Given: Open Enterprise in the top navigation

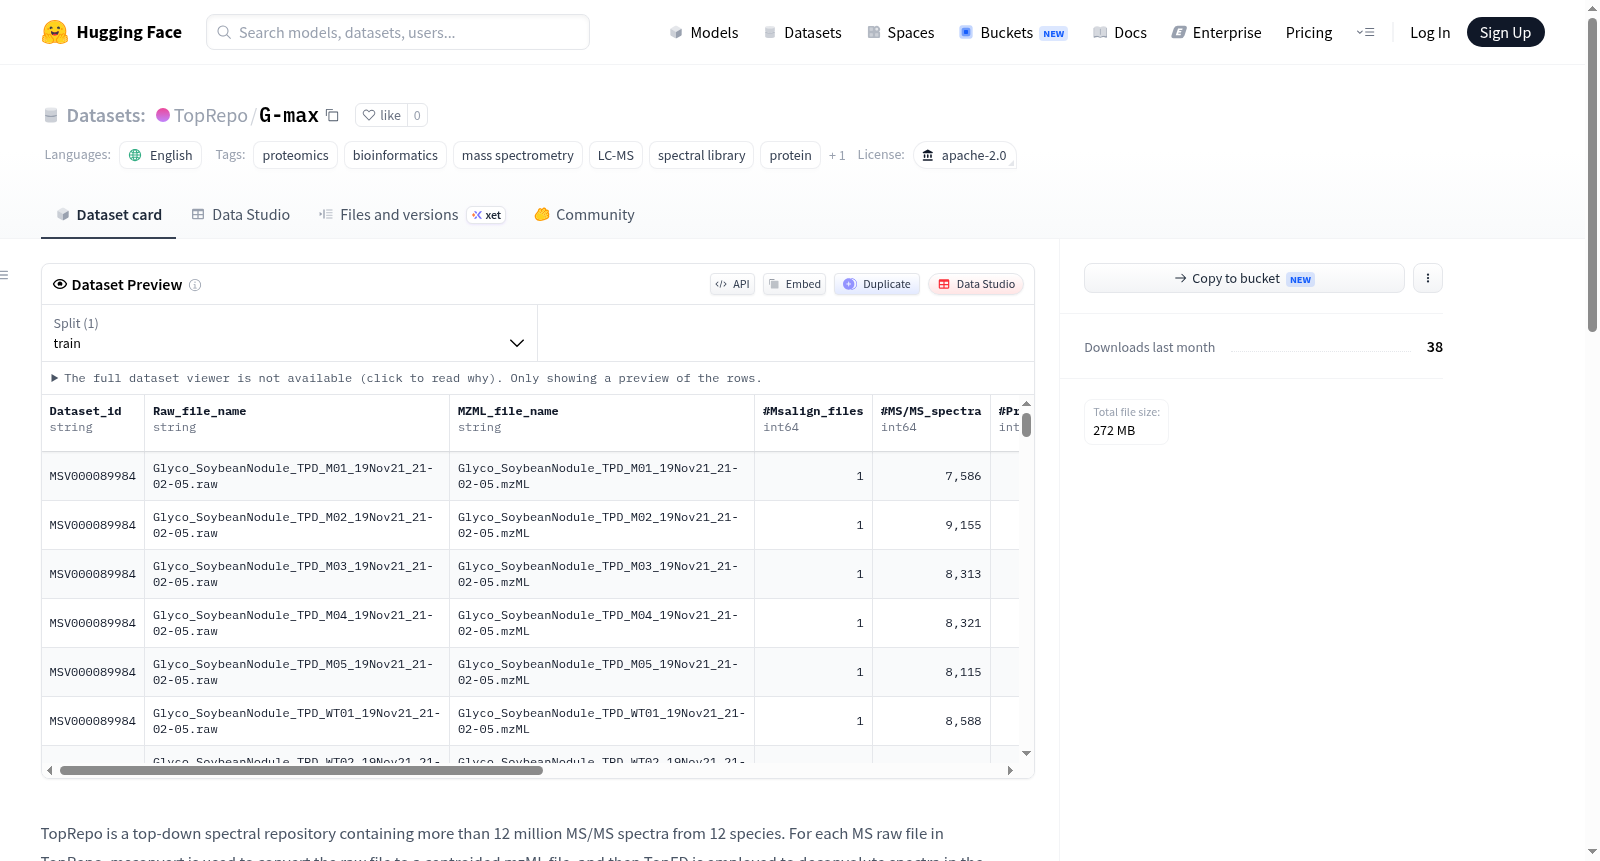Looking at the screenshot, I should [x=1217, y=32].
